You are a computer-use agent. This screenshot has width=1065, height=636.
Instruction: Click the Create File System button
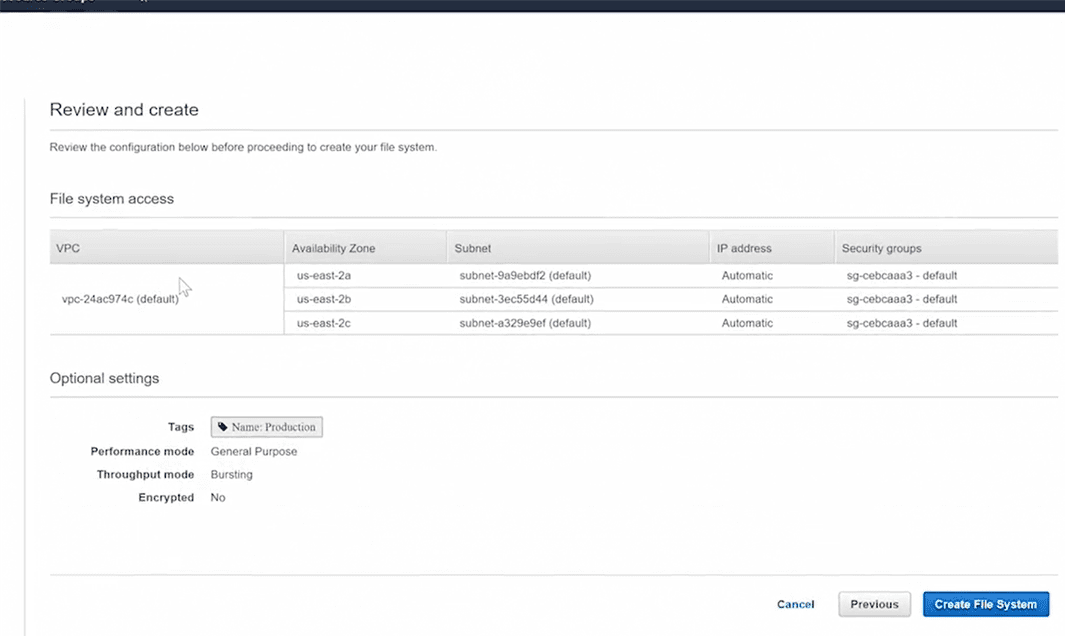coord(985,604)
